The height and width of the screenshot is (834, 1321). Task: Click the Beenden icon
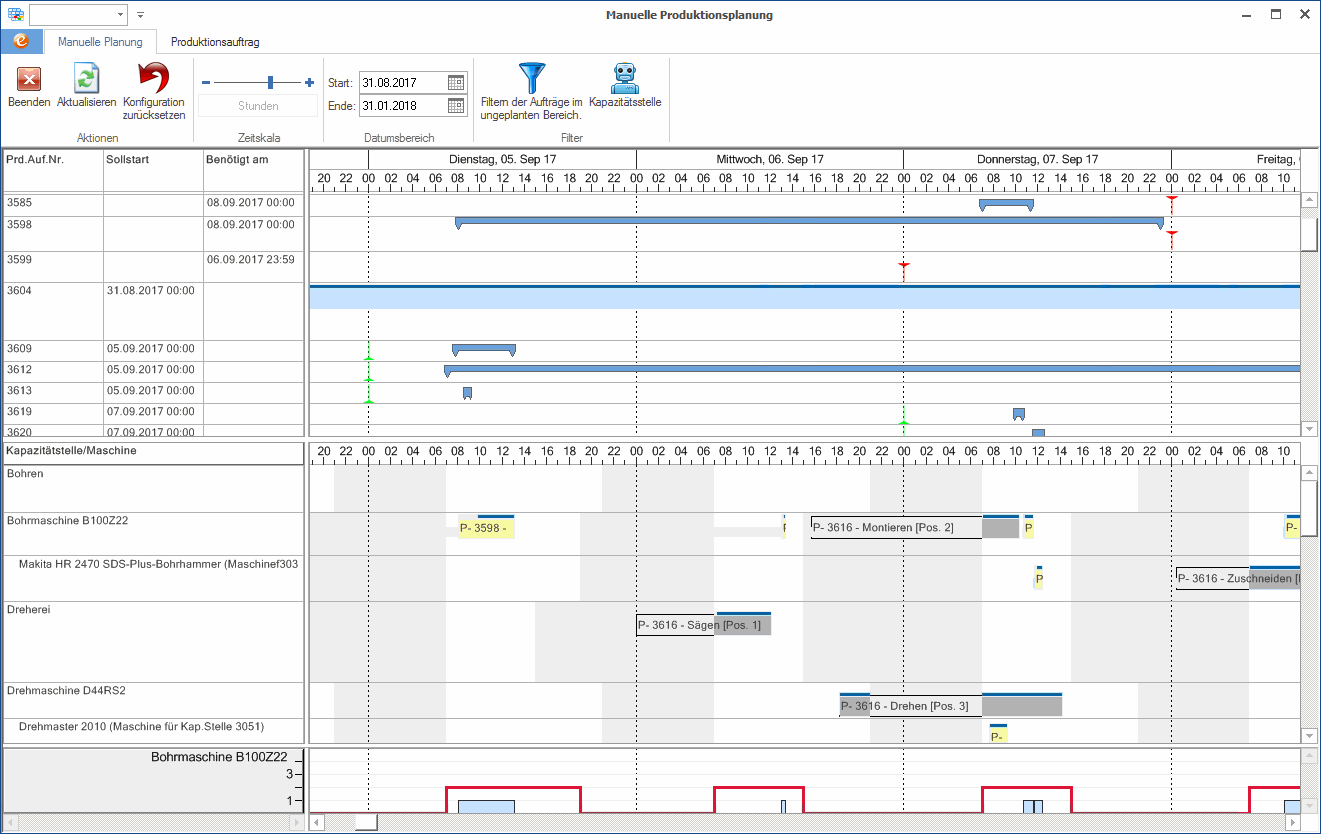[29, 79]
